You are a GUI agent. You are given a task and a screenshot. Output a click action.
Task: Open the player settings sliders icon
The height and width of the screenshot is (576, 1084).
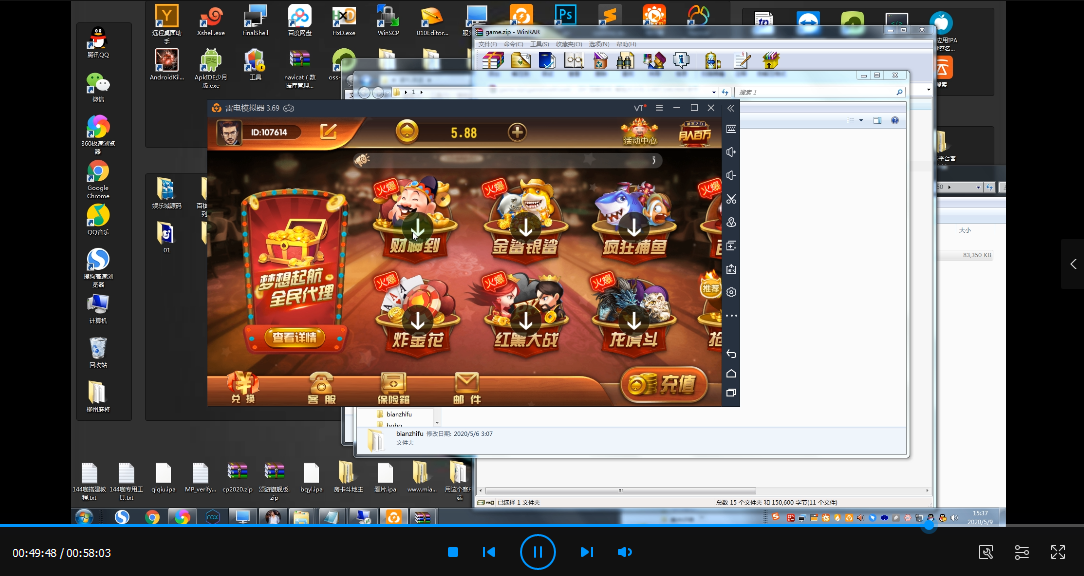click(1022, 552)
